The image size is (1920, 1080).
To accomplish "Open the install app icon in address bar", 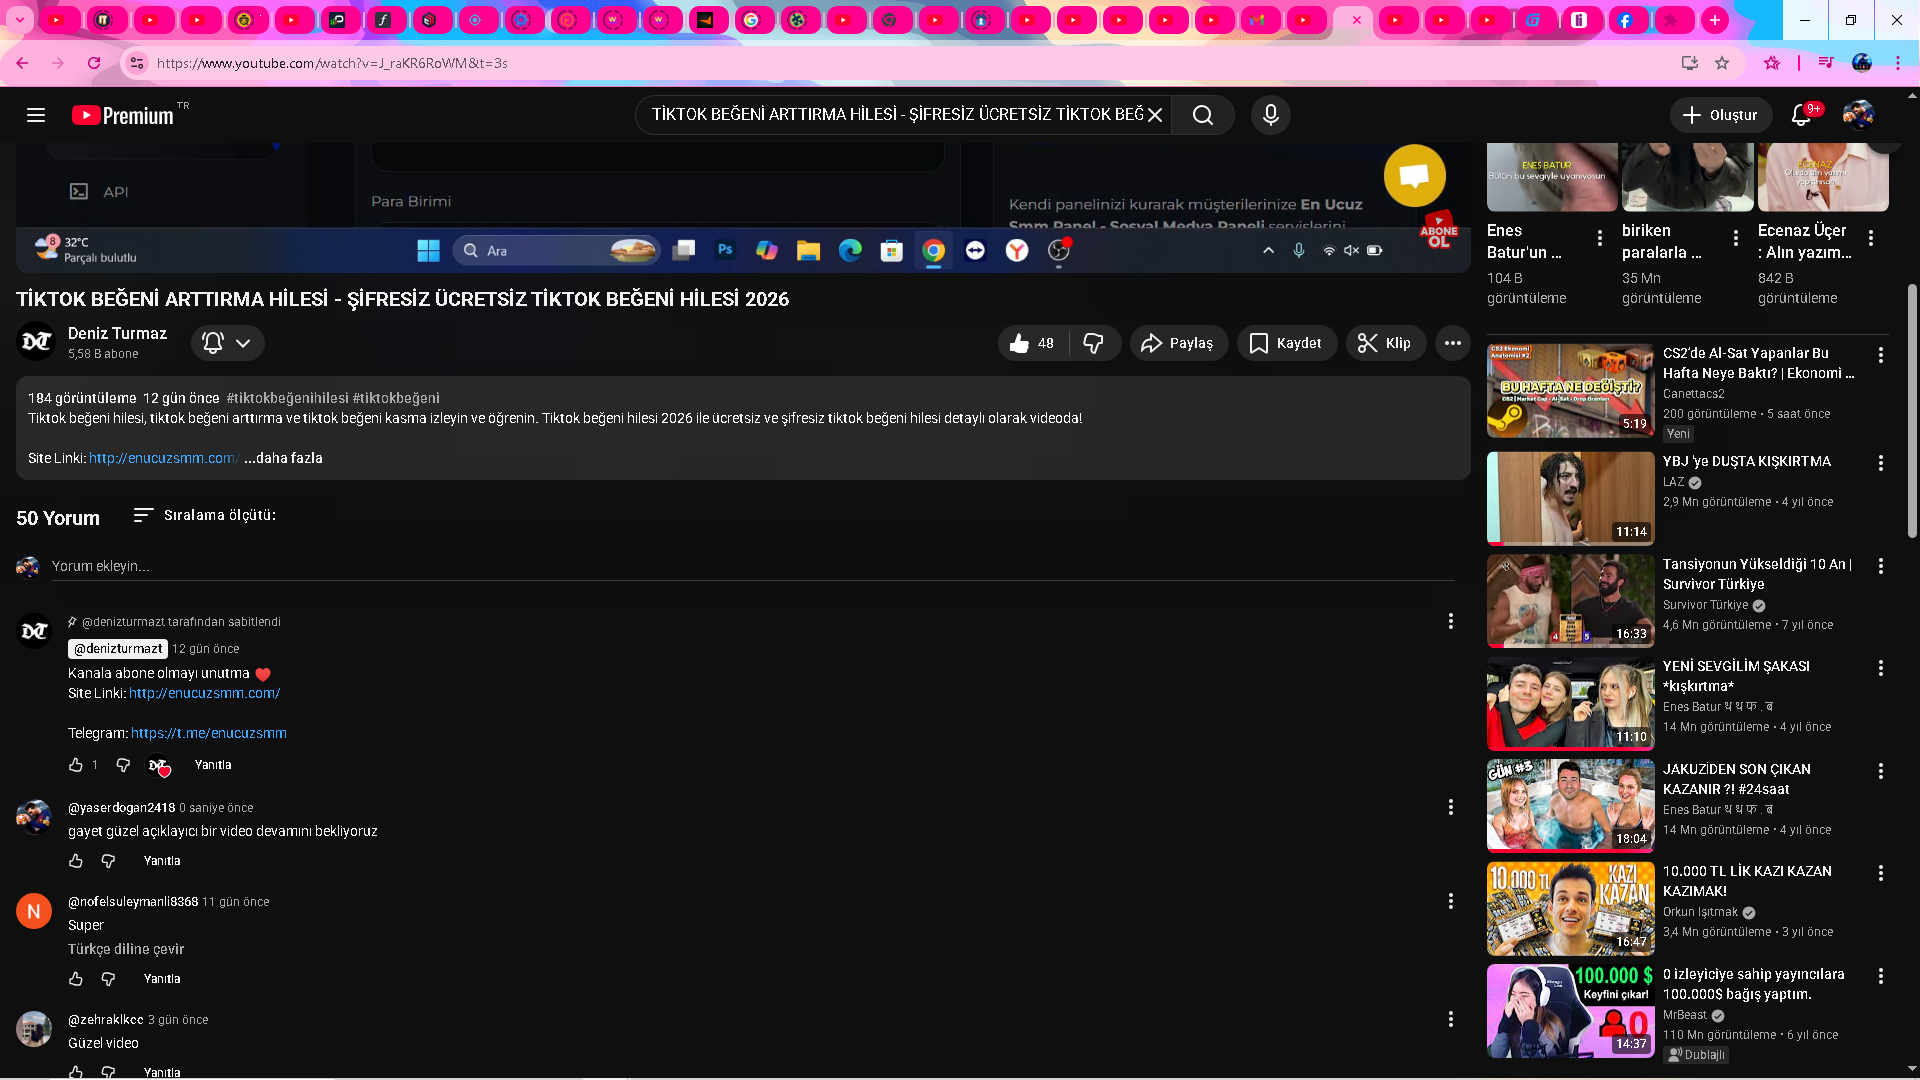I will 1690,63.
